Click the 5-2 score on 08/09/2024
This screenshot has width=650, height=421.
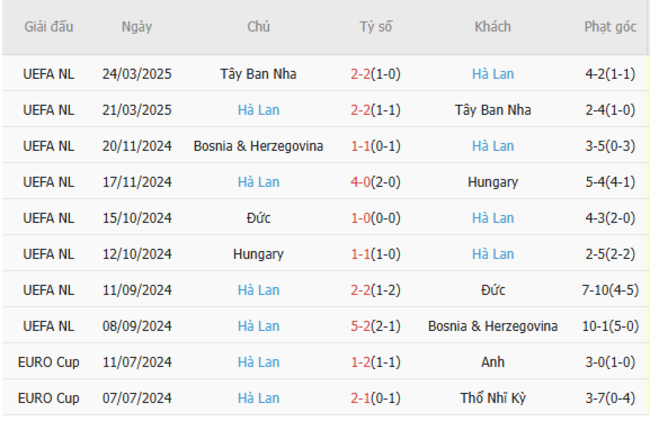point(361,326)
